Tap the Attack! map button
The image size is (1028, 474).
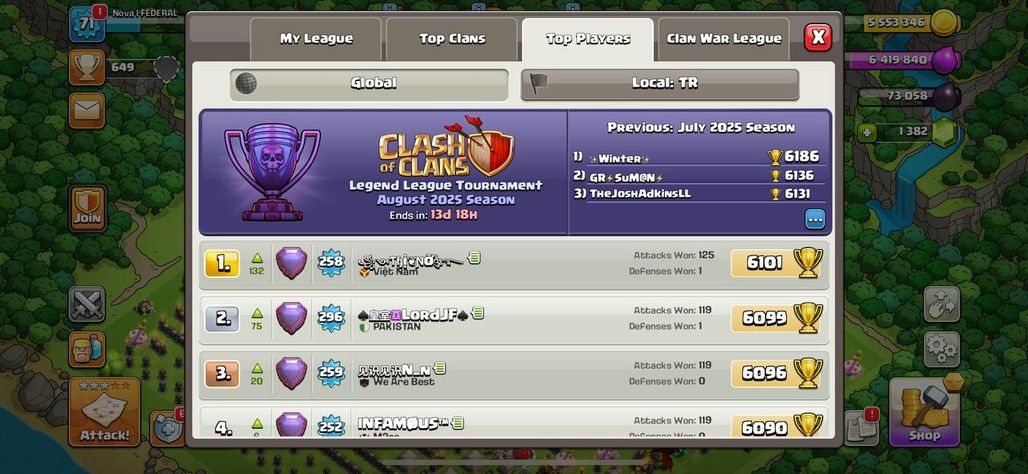104,412
